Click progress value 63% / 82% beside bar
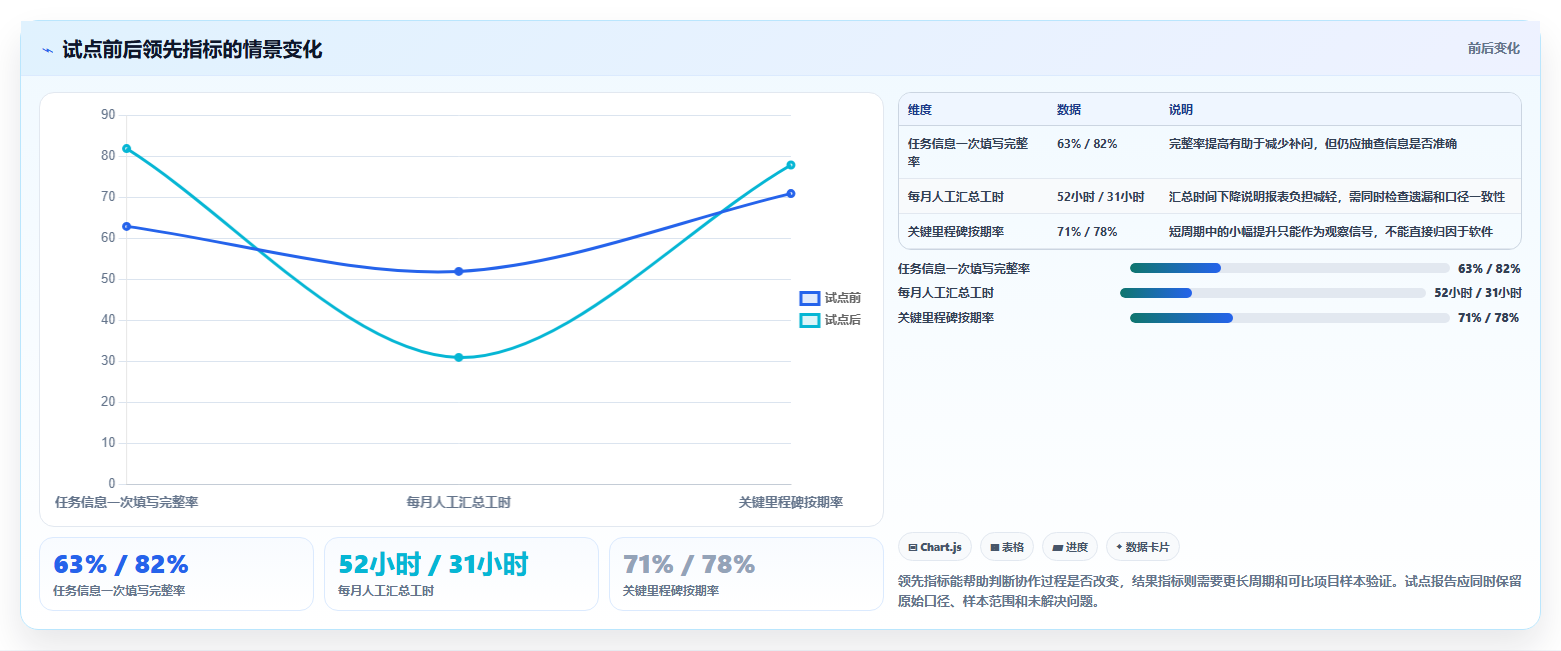Screen dimensions: 1561x651 pos(1489,268)
